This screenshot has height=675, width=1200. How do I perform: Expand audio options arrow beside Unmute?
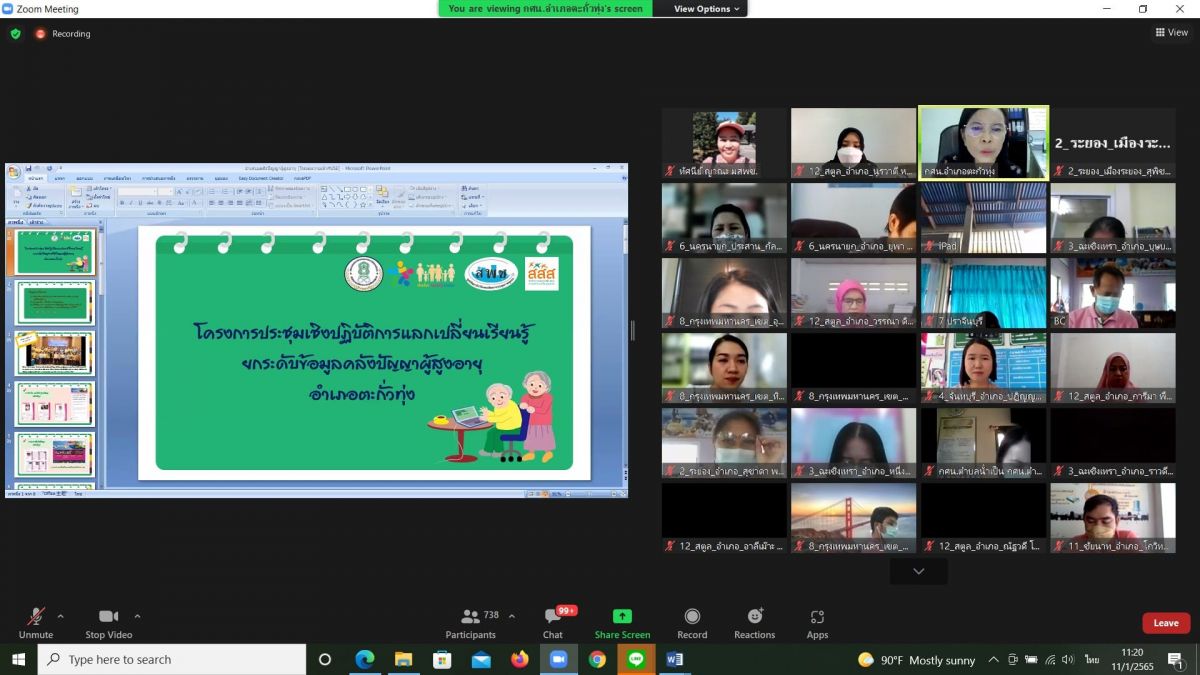[60, 616]
